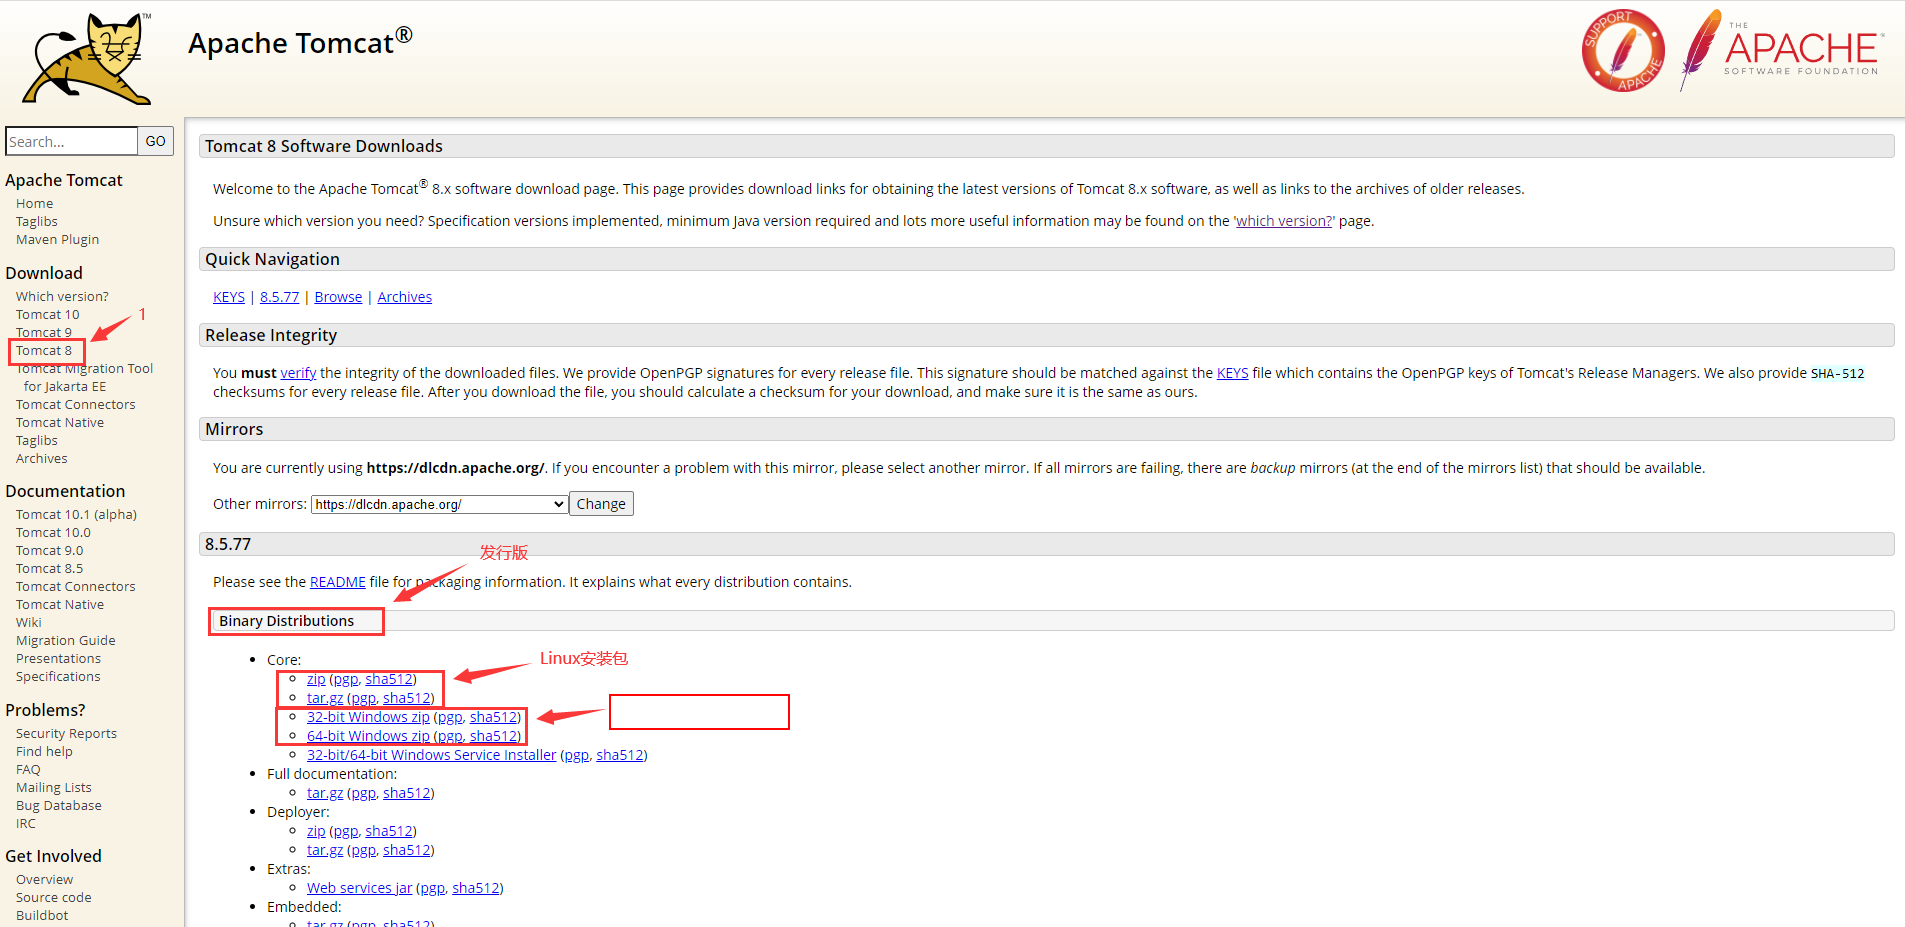Download the 64-bit Windows zip
This screenshot has width=1905, height=927.
368,736
